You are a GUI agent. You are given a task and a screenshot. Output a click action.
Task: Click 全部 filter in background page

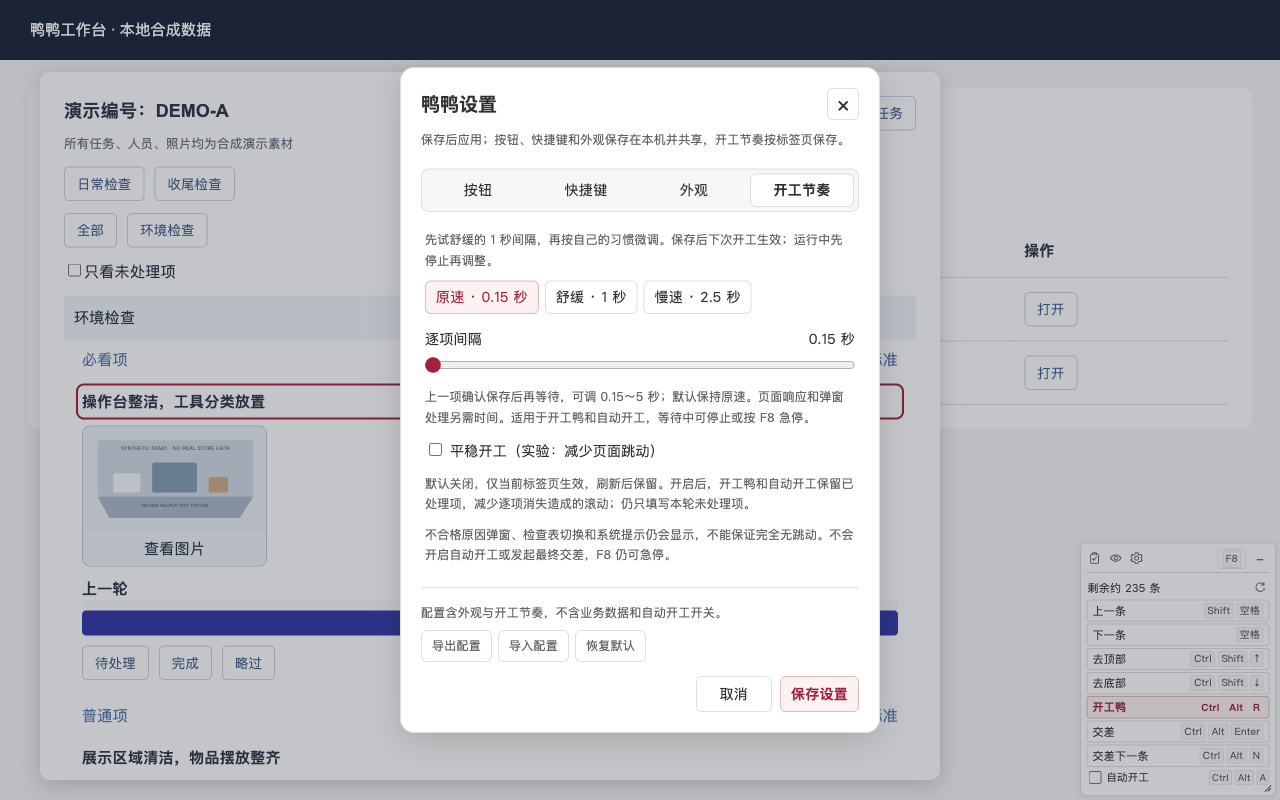pos(90,230)
